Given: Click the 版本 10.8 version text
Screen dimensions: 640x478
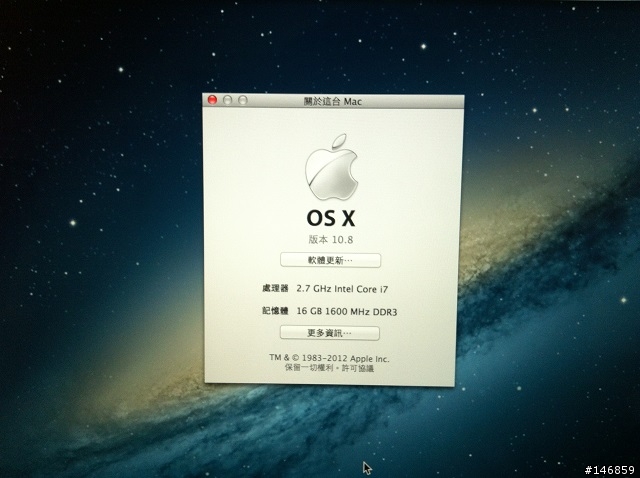Looking at the screenshot, I should [331, 240].
